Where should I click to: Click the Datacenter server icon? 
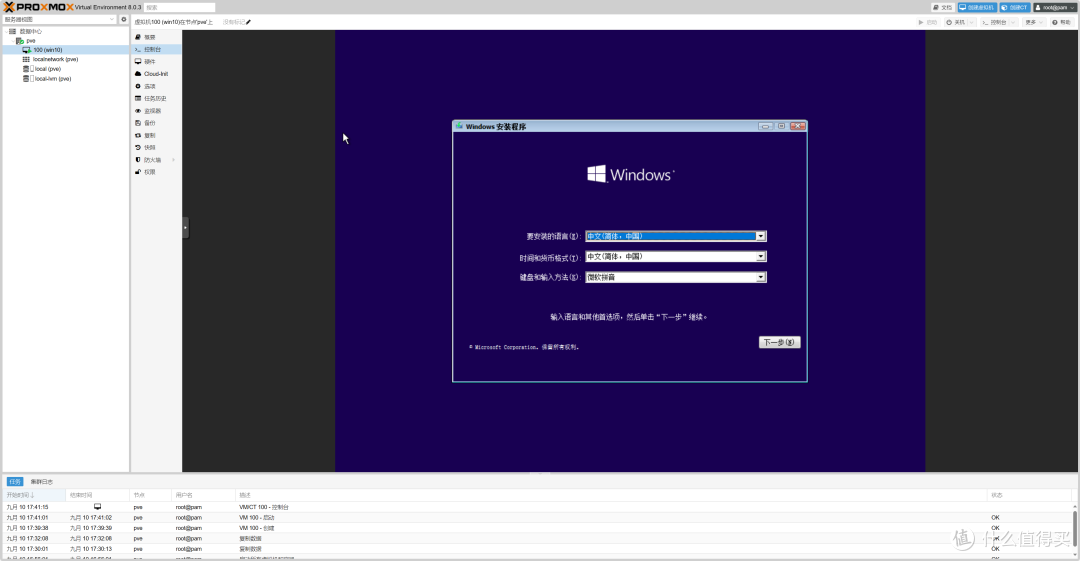click(x=12, y=32)
